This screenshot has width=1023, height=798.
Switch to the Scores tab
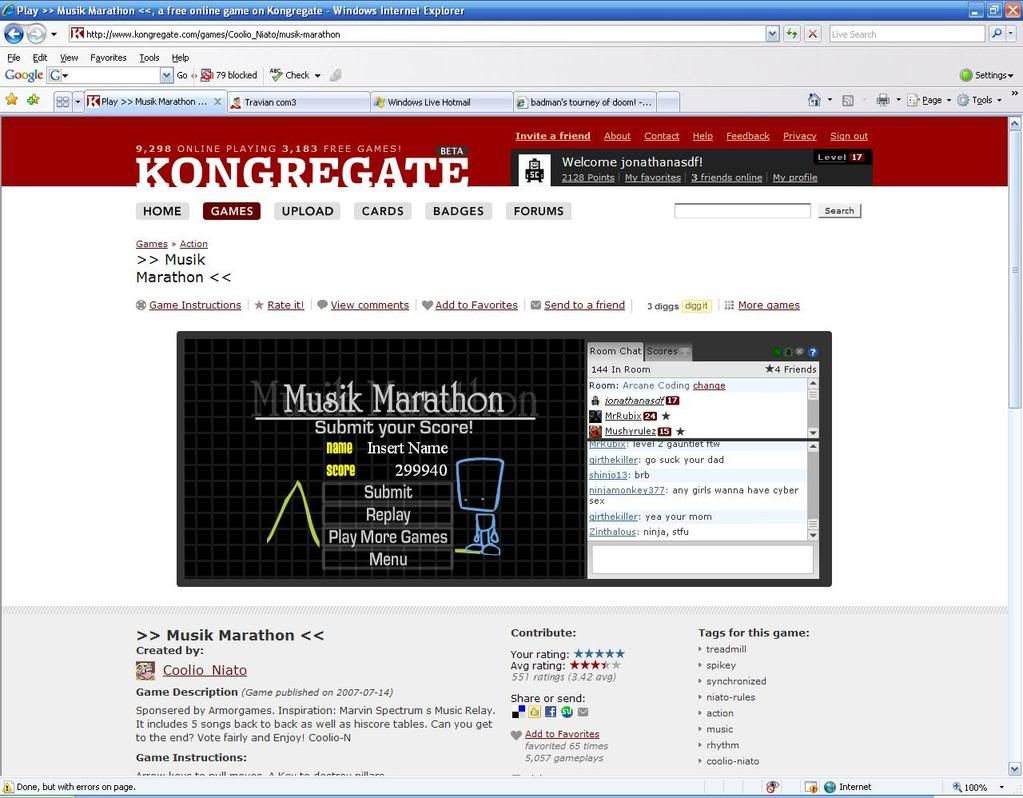pyautogui.click(x=662, y=351)
